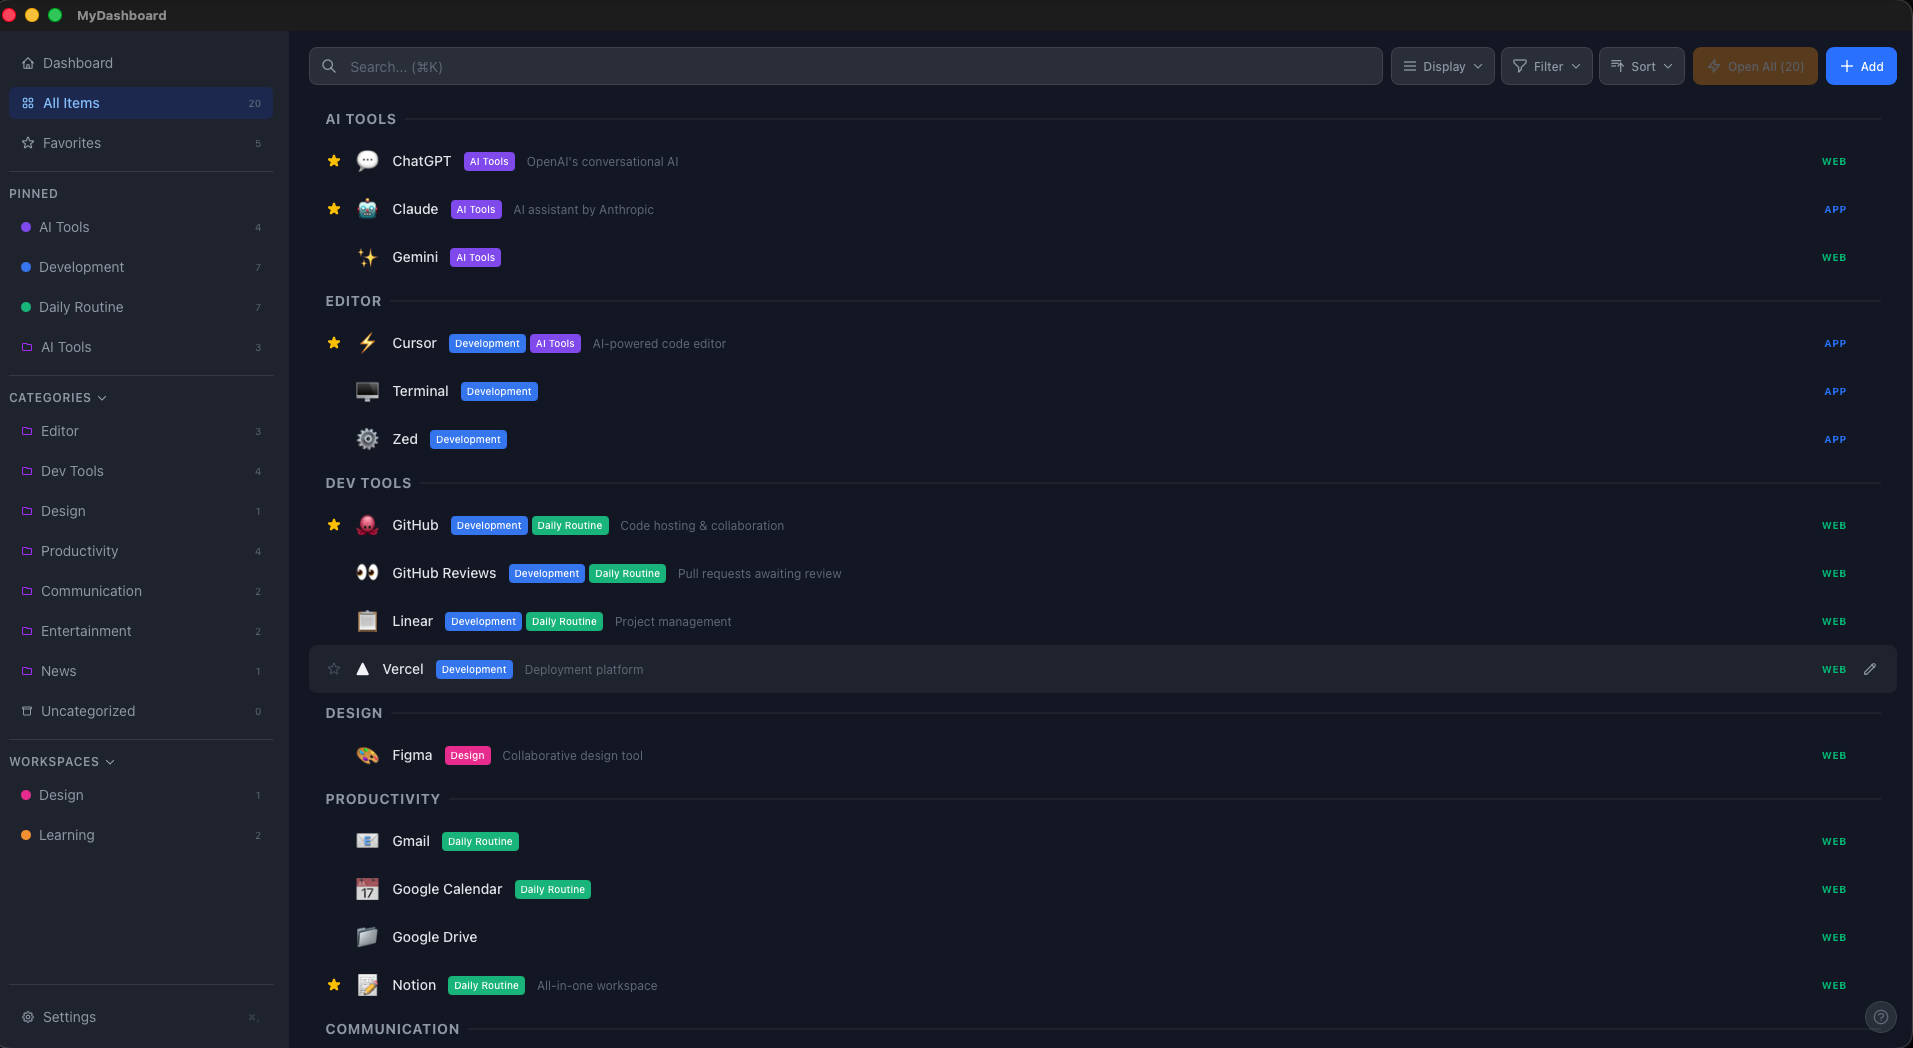The width and height of the screenshot is (1913, 1048).
Task: Expand the Sort options
Action: pyautogui.click(x=1640, y=66)
